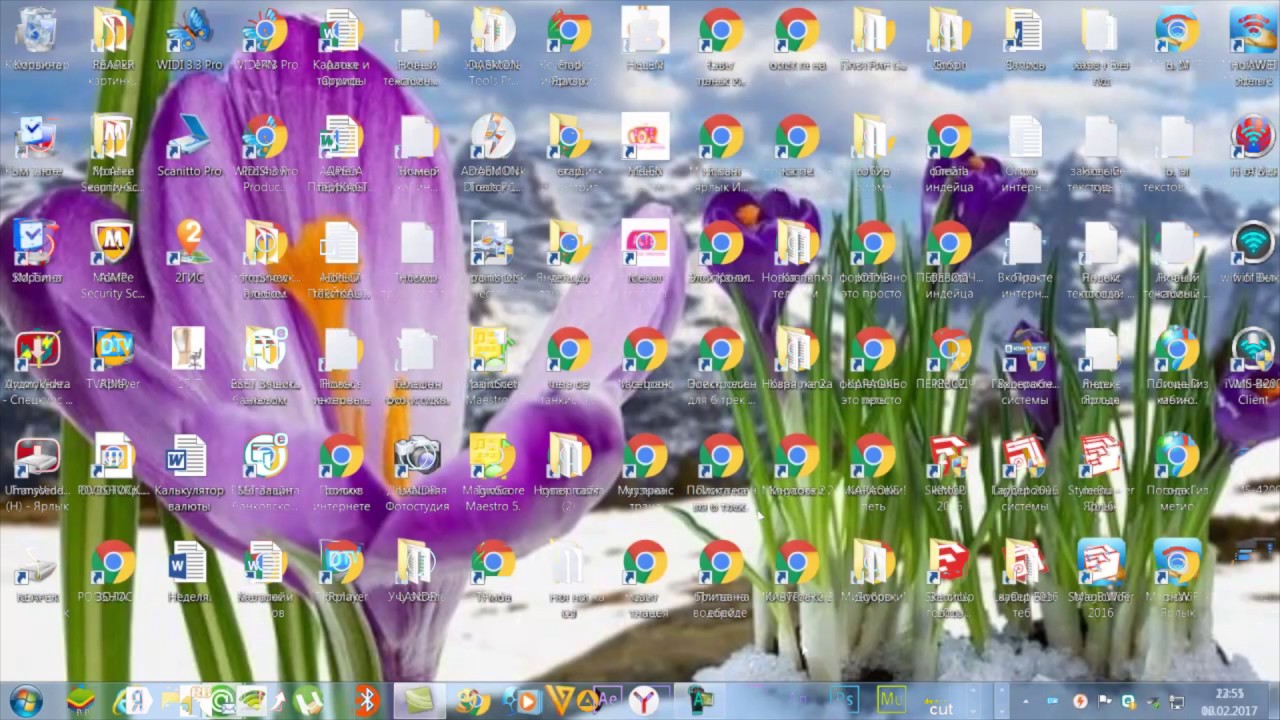
Task: Open Yandex Browser from the taskbar
Action: (642, 701)
